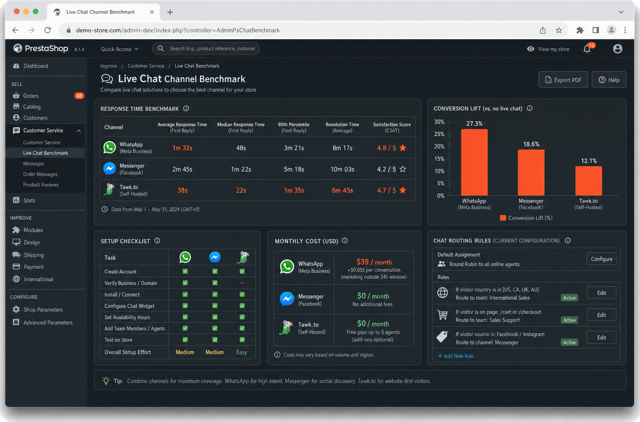Toggle WhatsApp Create Account checkbox
The height and width of the screenshot is (422, 640).
point(185,271)
